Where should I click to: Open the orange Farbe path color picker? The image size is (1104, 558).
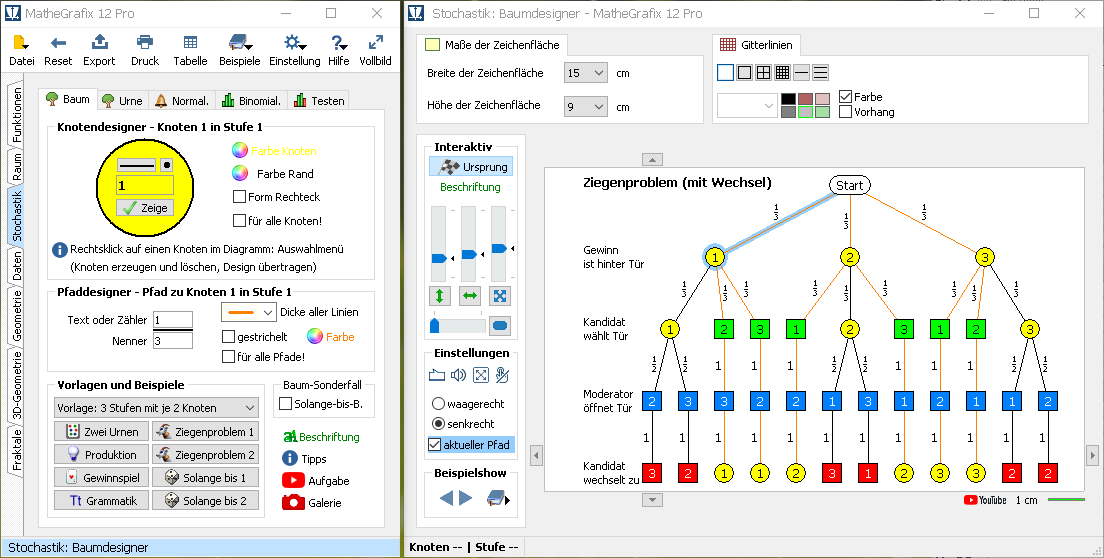(x=315, y=336)
